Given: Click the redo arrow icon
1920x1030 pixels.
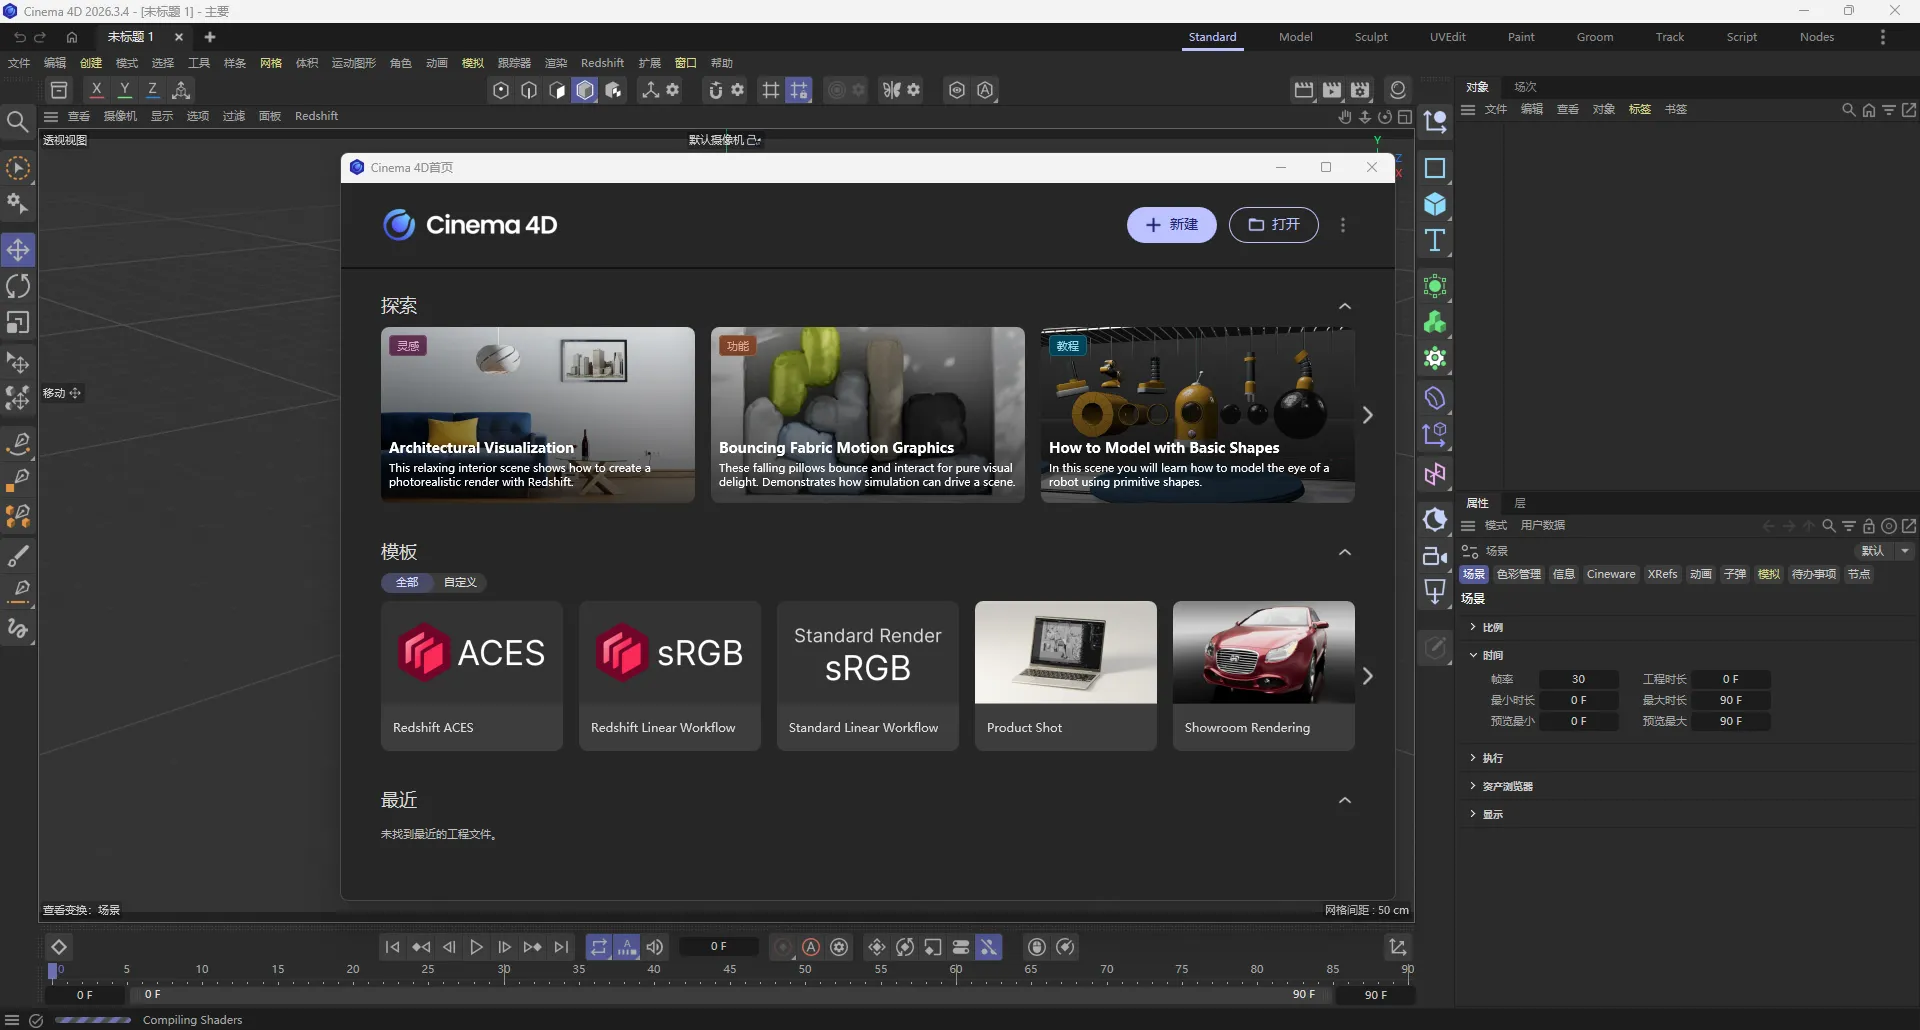Looking at the screenshot, I should [x=41, y=37].
